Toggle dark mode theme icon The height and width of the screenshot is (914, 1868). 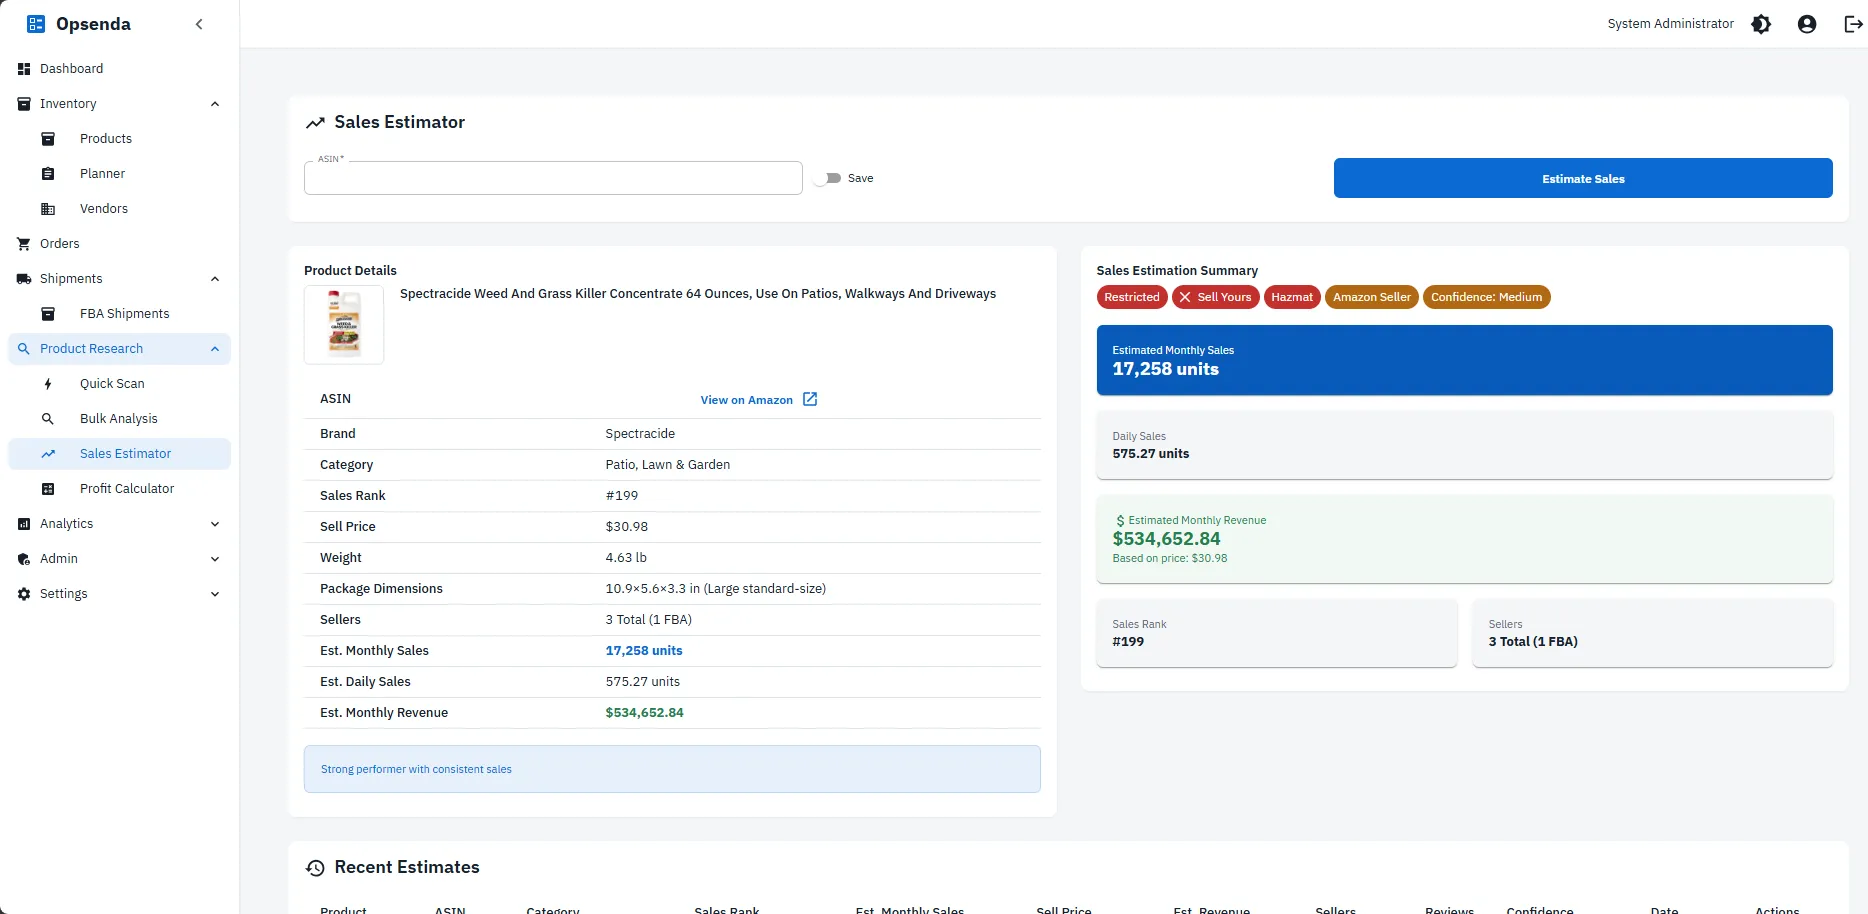pyautogui.click(x=1761, y=24)
